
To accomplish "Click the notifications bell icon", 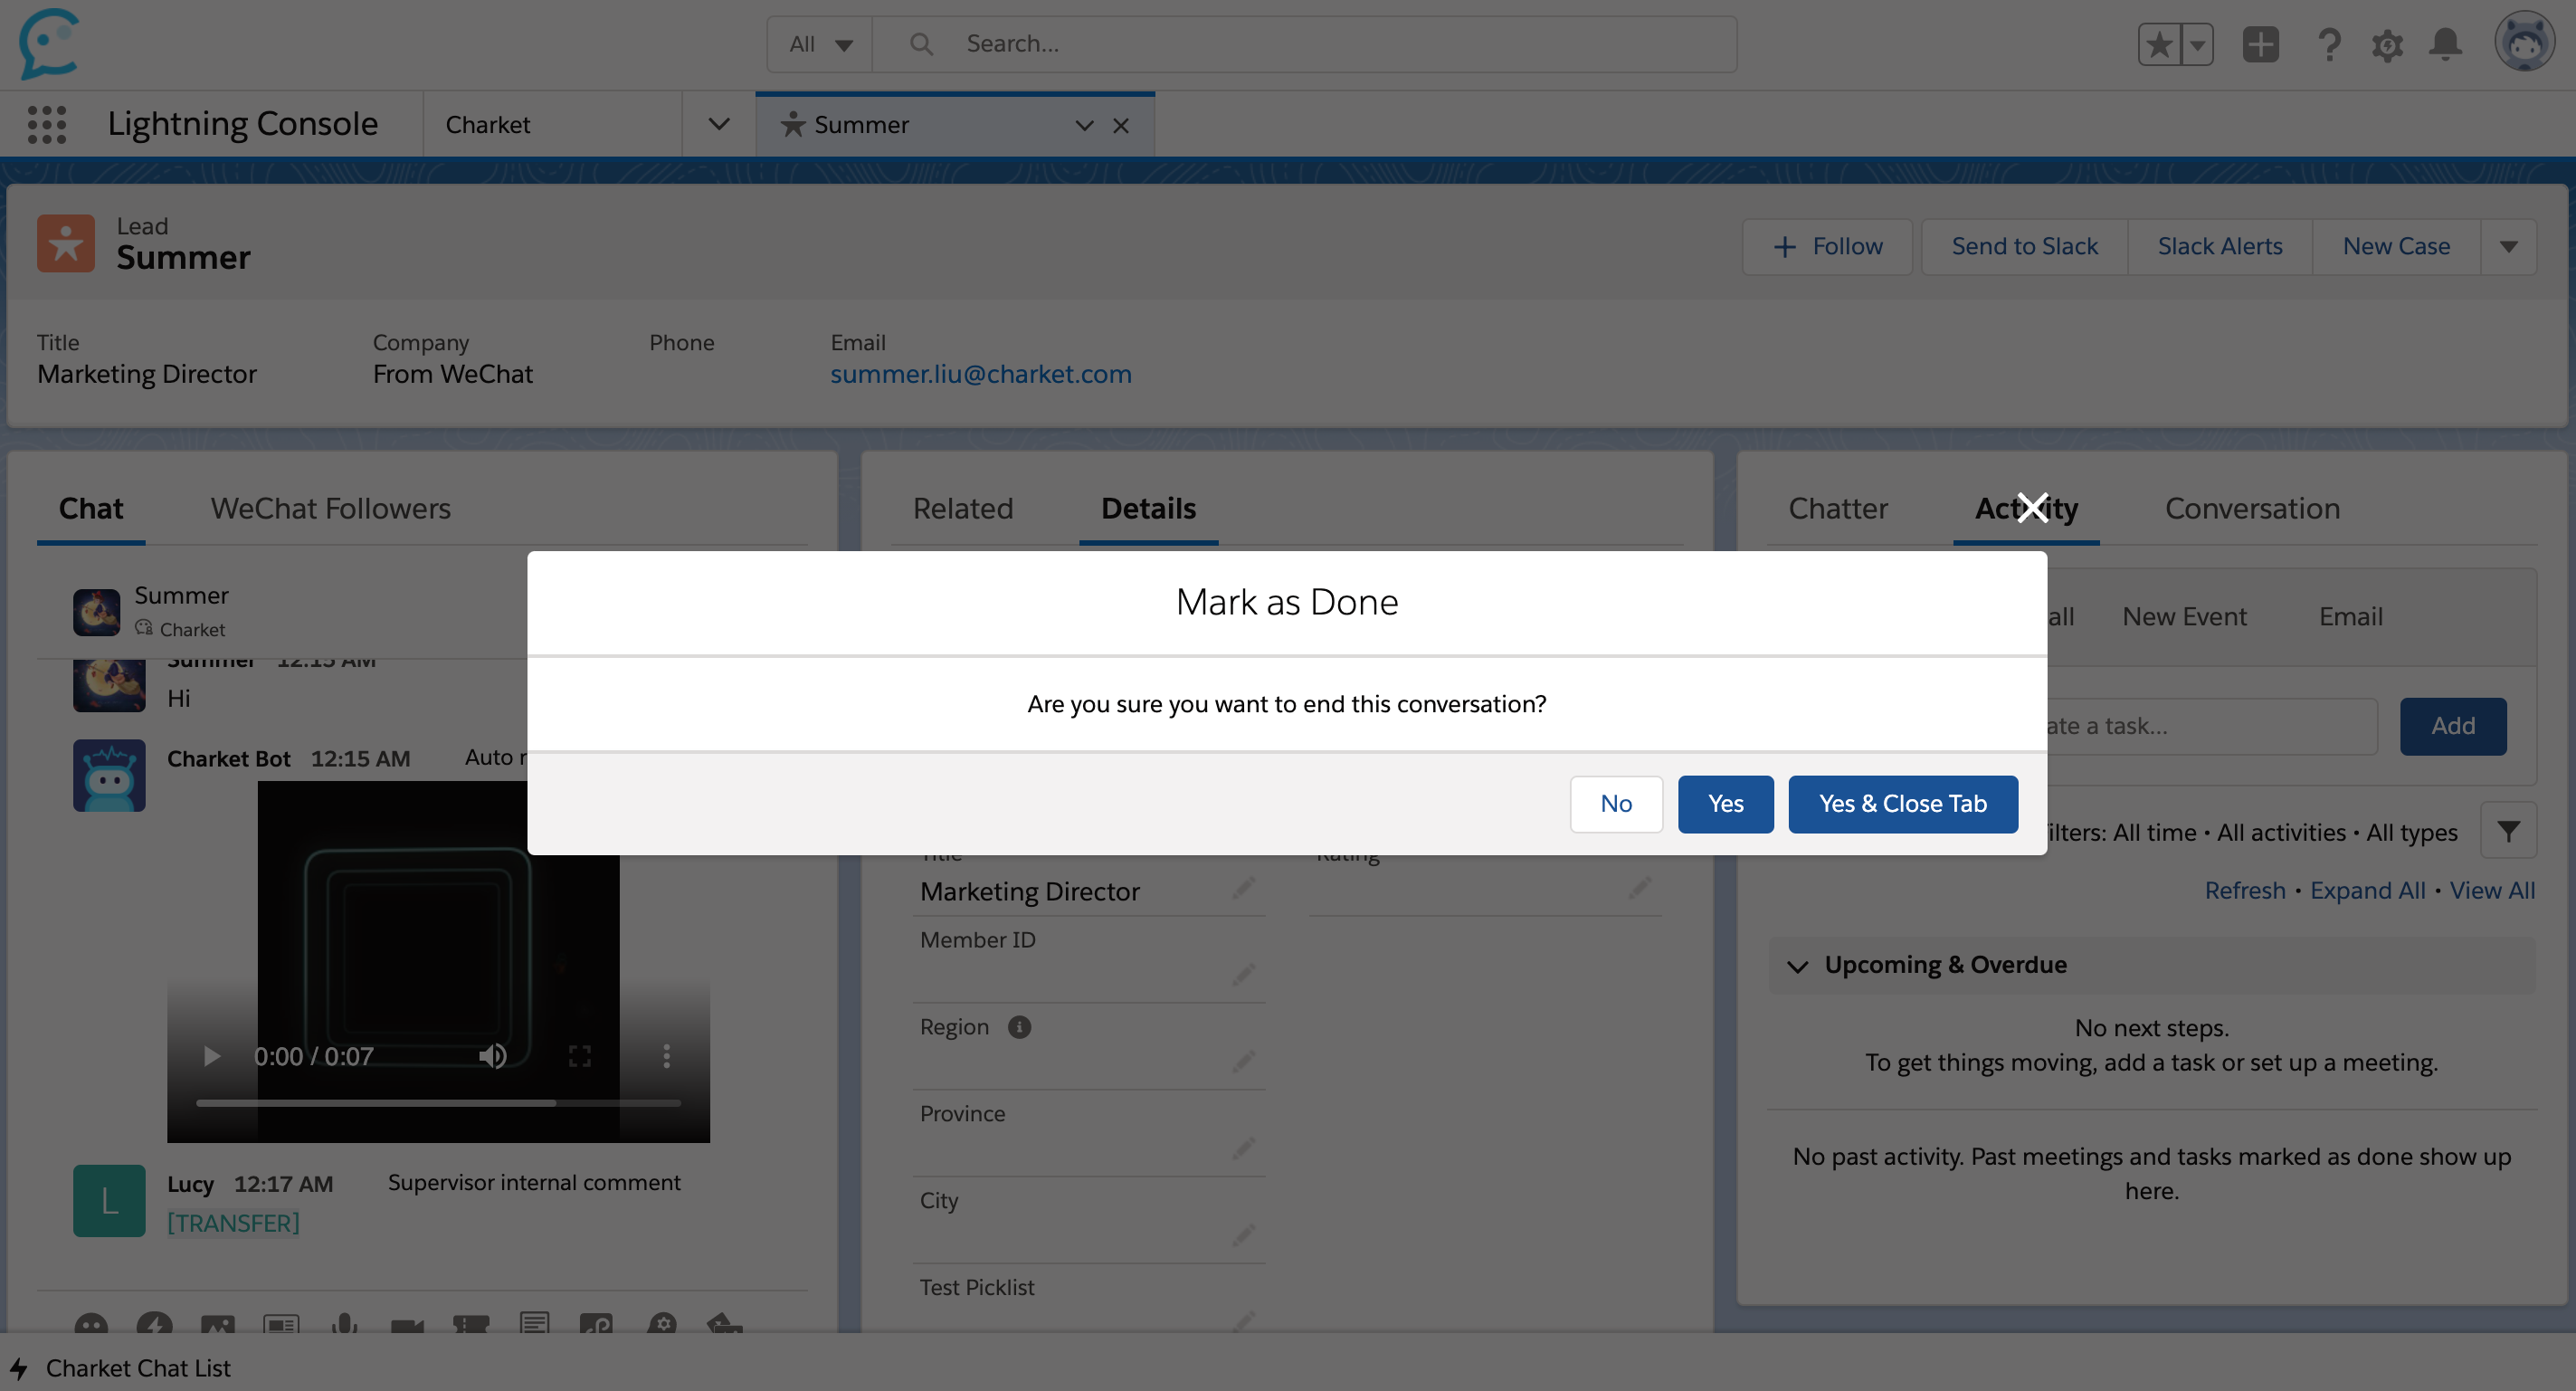I will click(2445, 44).
